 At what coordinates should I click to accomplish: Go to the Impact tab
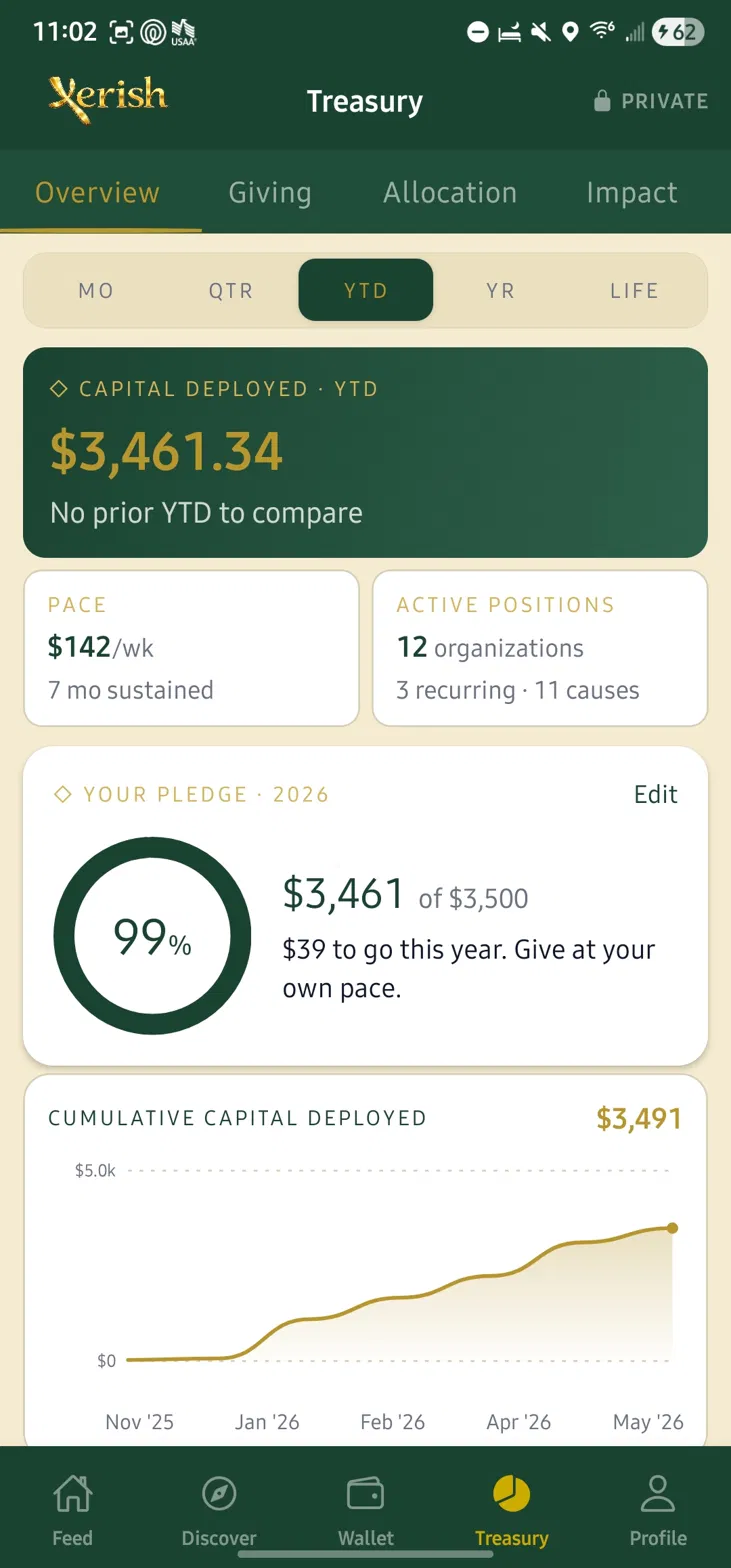(632, 192)
